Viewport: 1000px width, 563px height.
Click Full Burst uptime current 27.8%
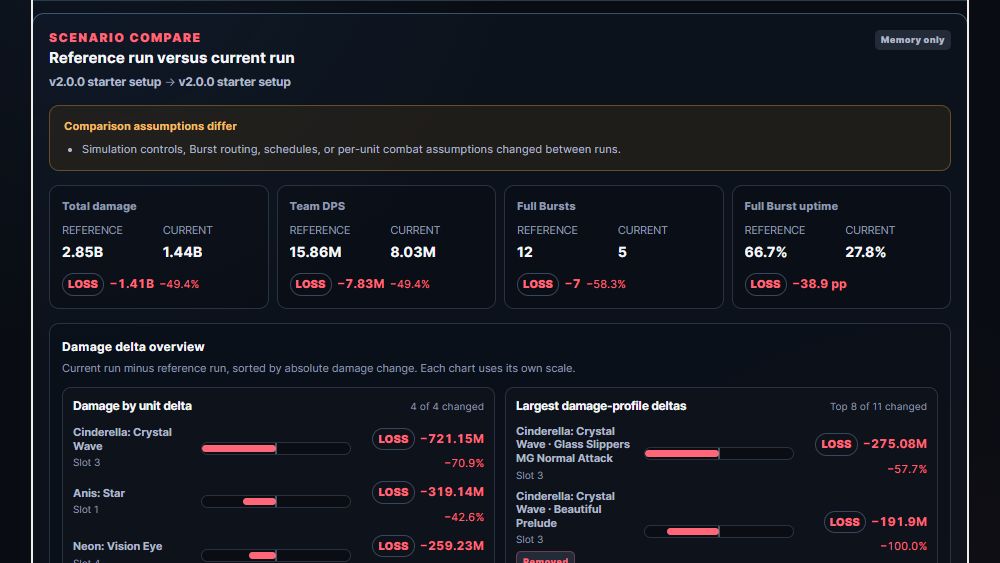coord(865,252)
